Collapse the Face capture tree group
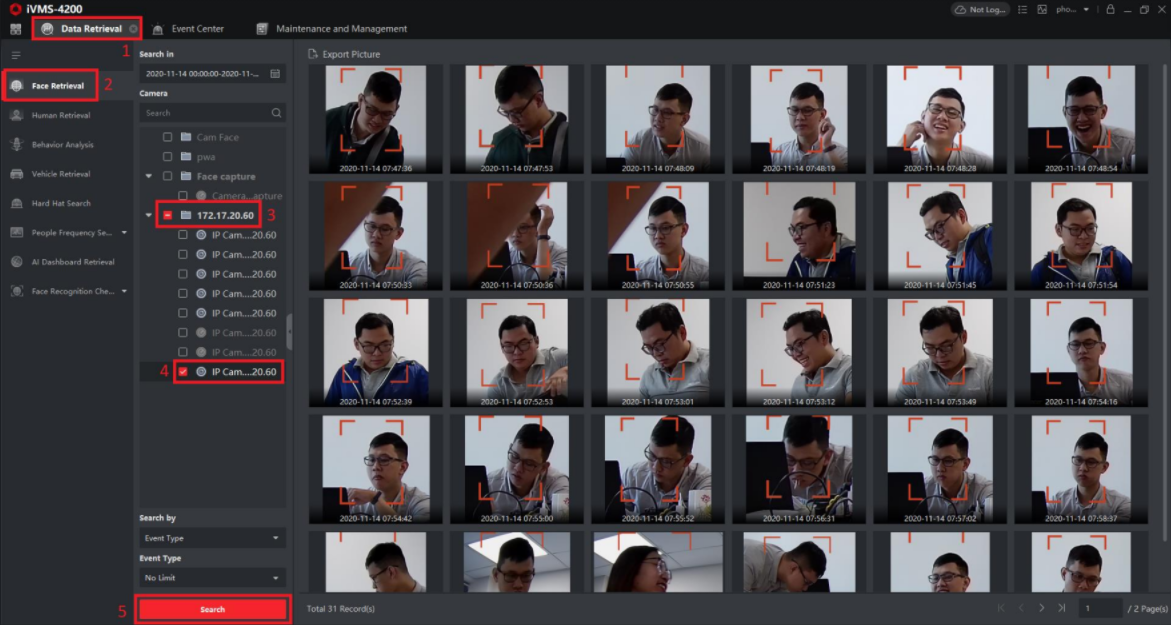The image size is (1171, 625). coord(149,177)
